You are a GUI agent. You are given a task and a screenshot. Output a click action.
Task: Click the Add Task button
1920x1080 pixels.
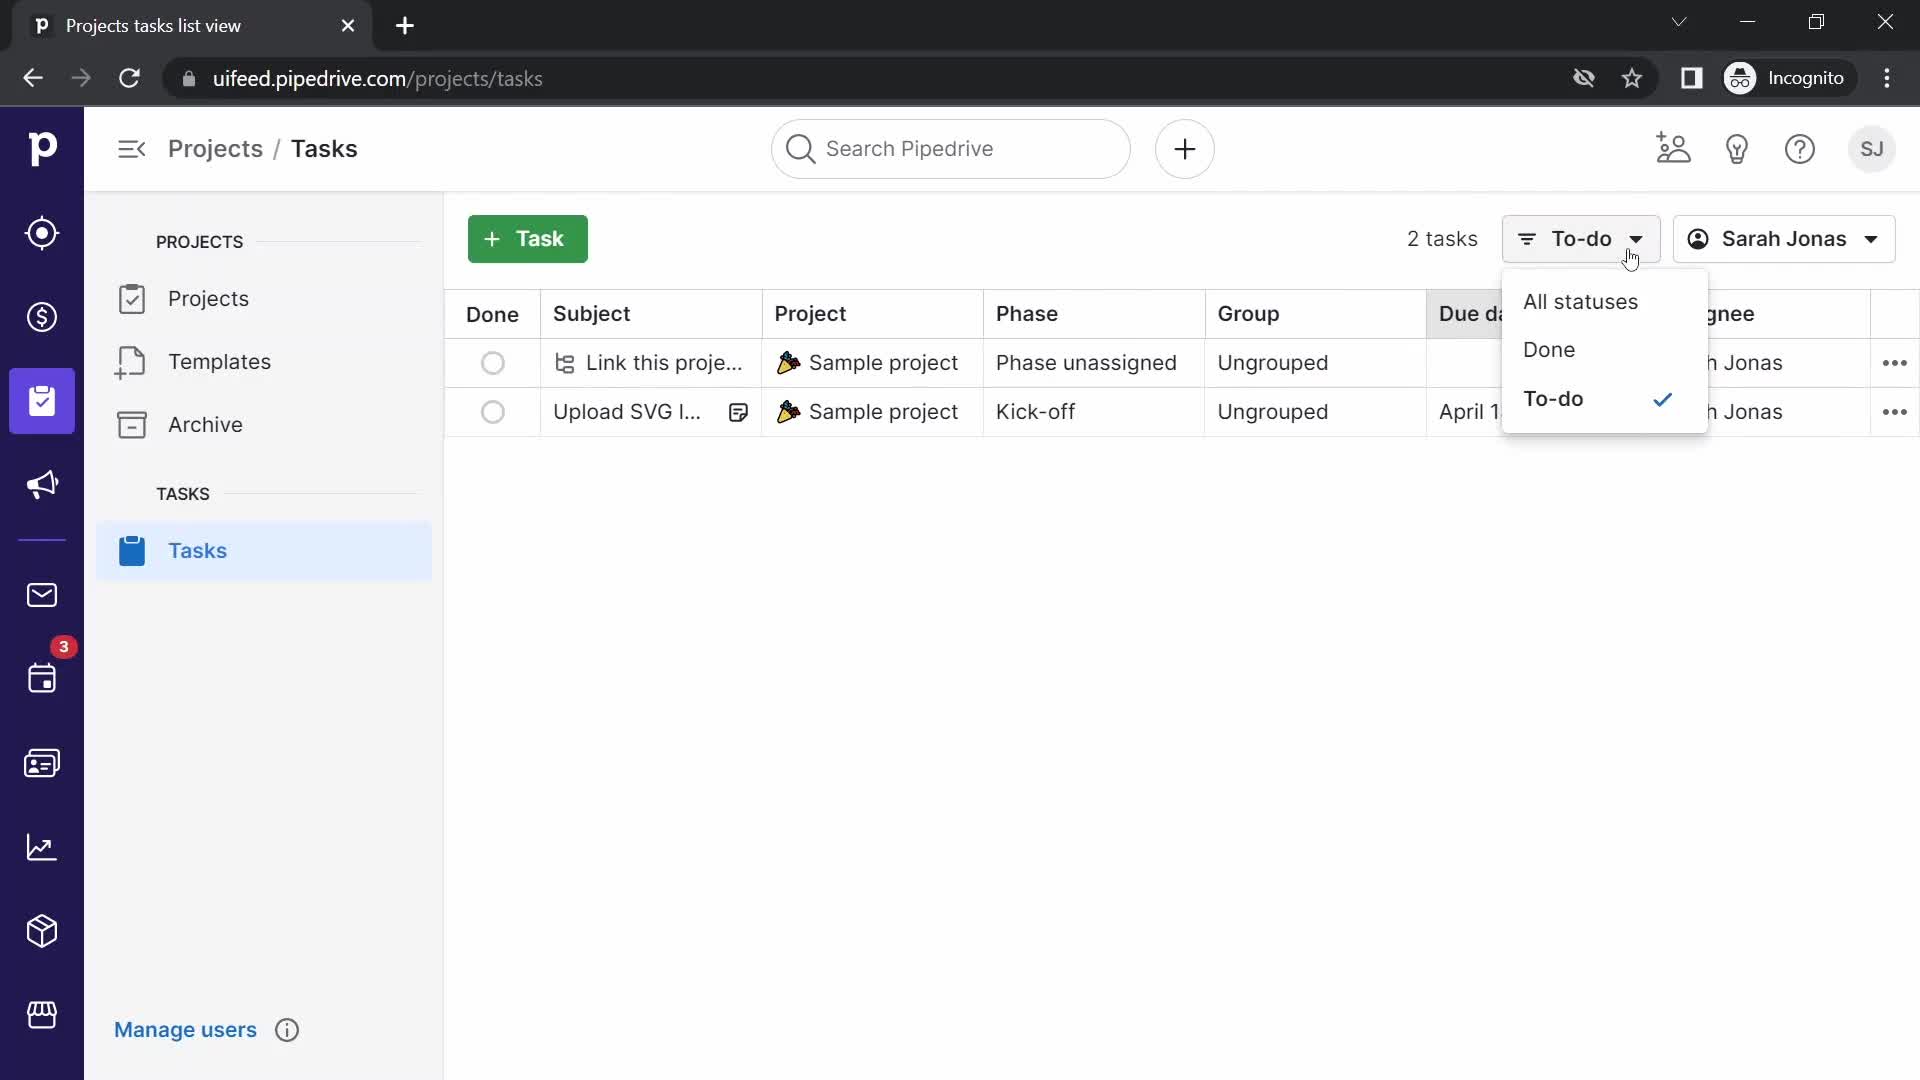(x=527, y=239)
